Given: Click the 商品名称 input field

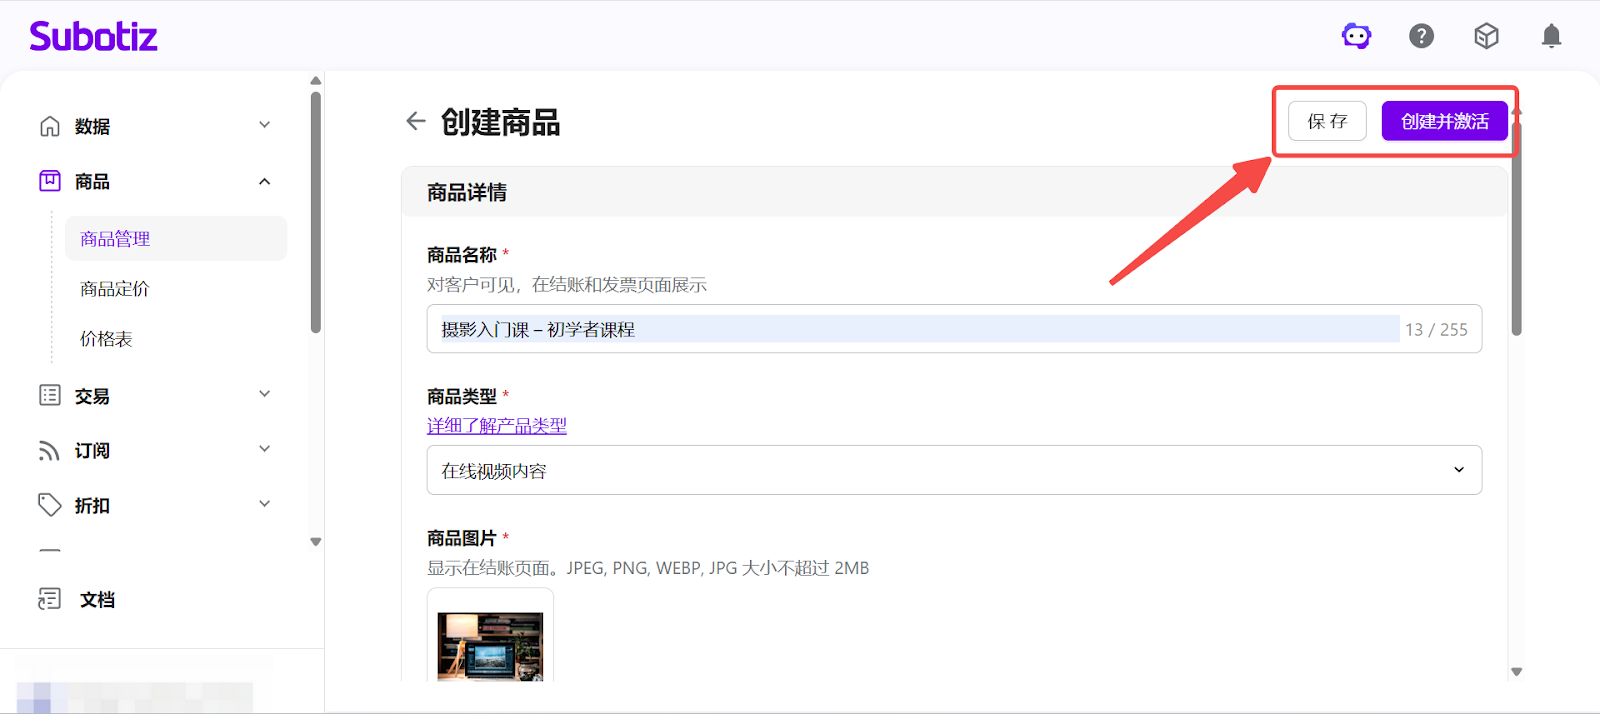Looking at the screenshot, I should (x=918, y=329).
